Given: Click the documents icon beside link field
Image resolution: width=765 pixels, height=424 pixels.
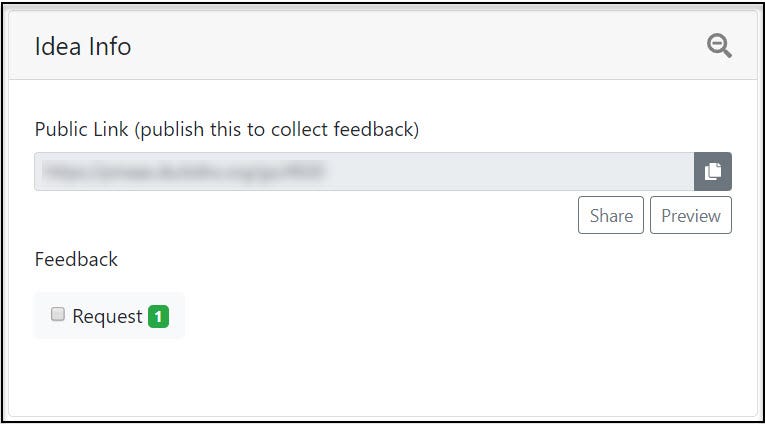Looking at the screenshot, I should pyautogui.click(x=713, y=171).
